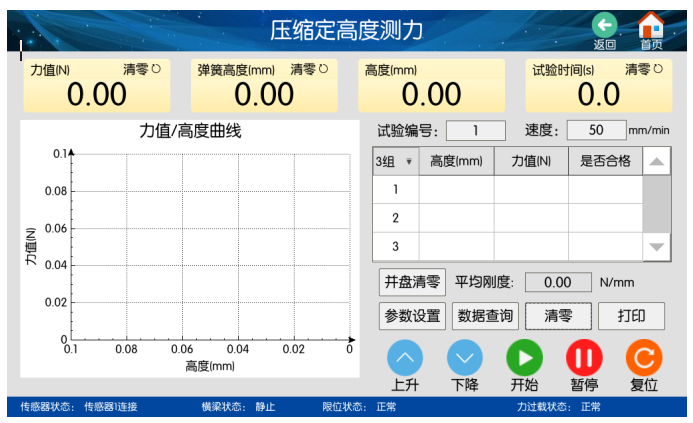Click the 并盘清零 button
The width and height of the screenshot is (693, 423).
click(x=412, y=282)
